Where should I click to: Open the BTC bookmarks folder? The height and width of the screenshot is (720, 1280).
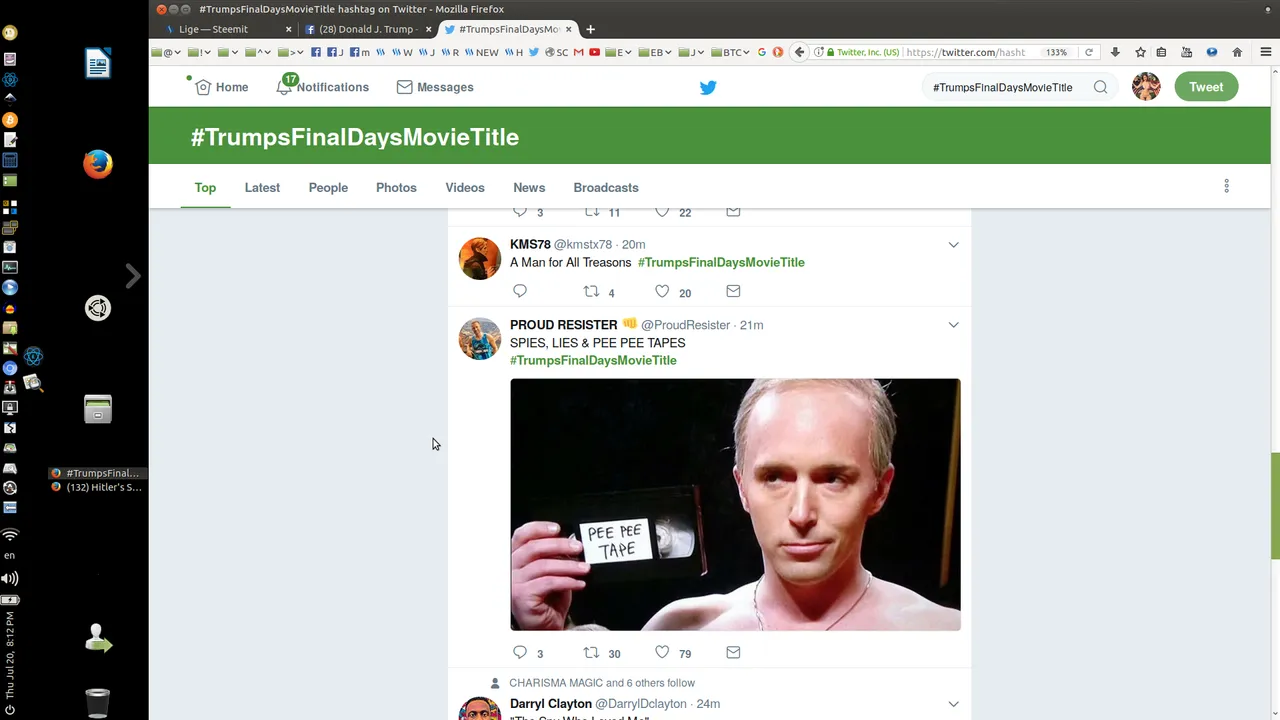729,52
